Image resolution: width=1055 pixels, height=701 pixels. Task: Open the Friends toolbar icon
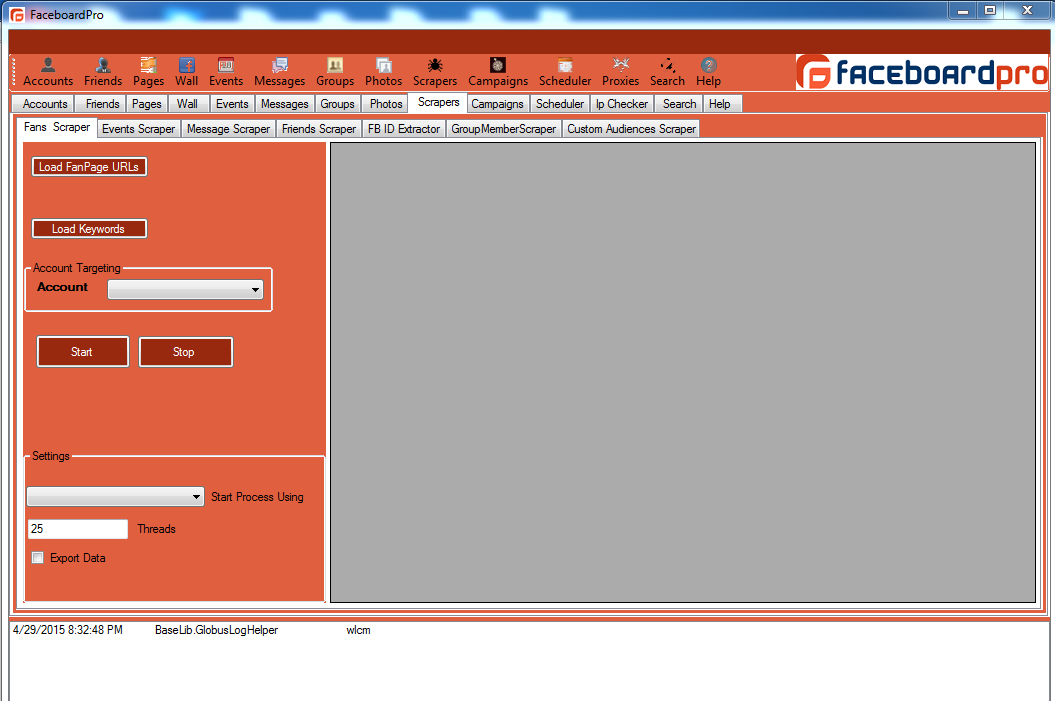[x=103, y=73]
